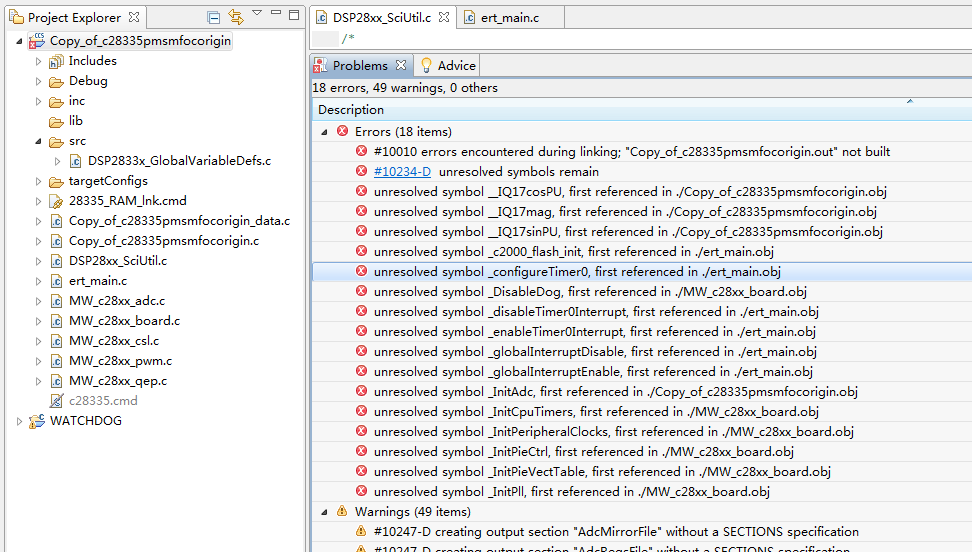Click the WATCHDOG project icon
The height and width of the screenshot is (552, 972).
click(x=37, y=421)
